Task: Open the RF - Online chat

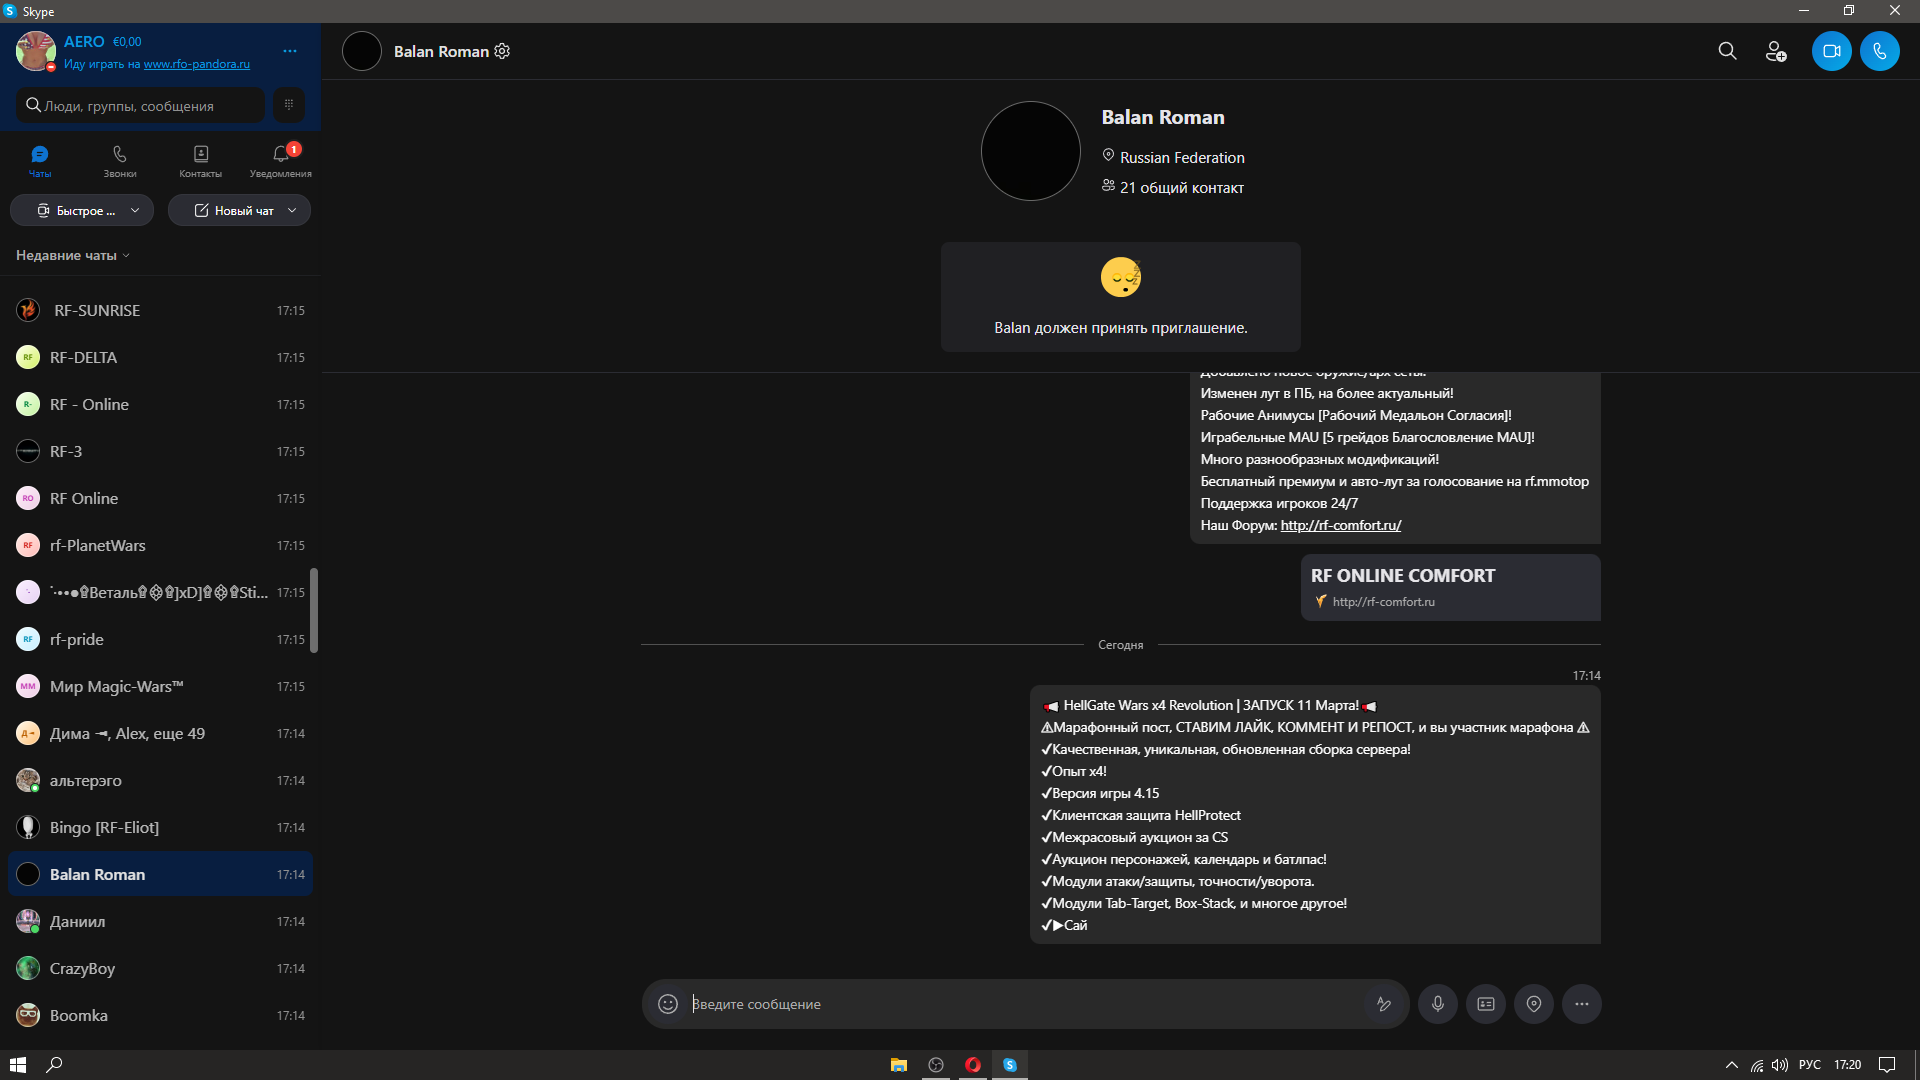Action: [160, 405]
